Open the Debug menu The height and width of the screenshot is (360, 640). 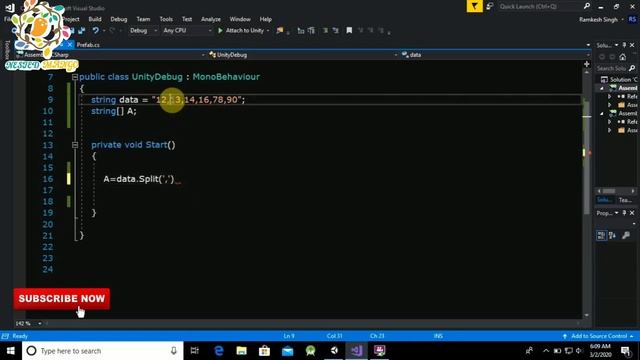(118, 19)
